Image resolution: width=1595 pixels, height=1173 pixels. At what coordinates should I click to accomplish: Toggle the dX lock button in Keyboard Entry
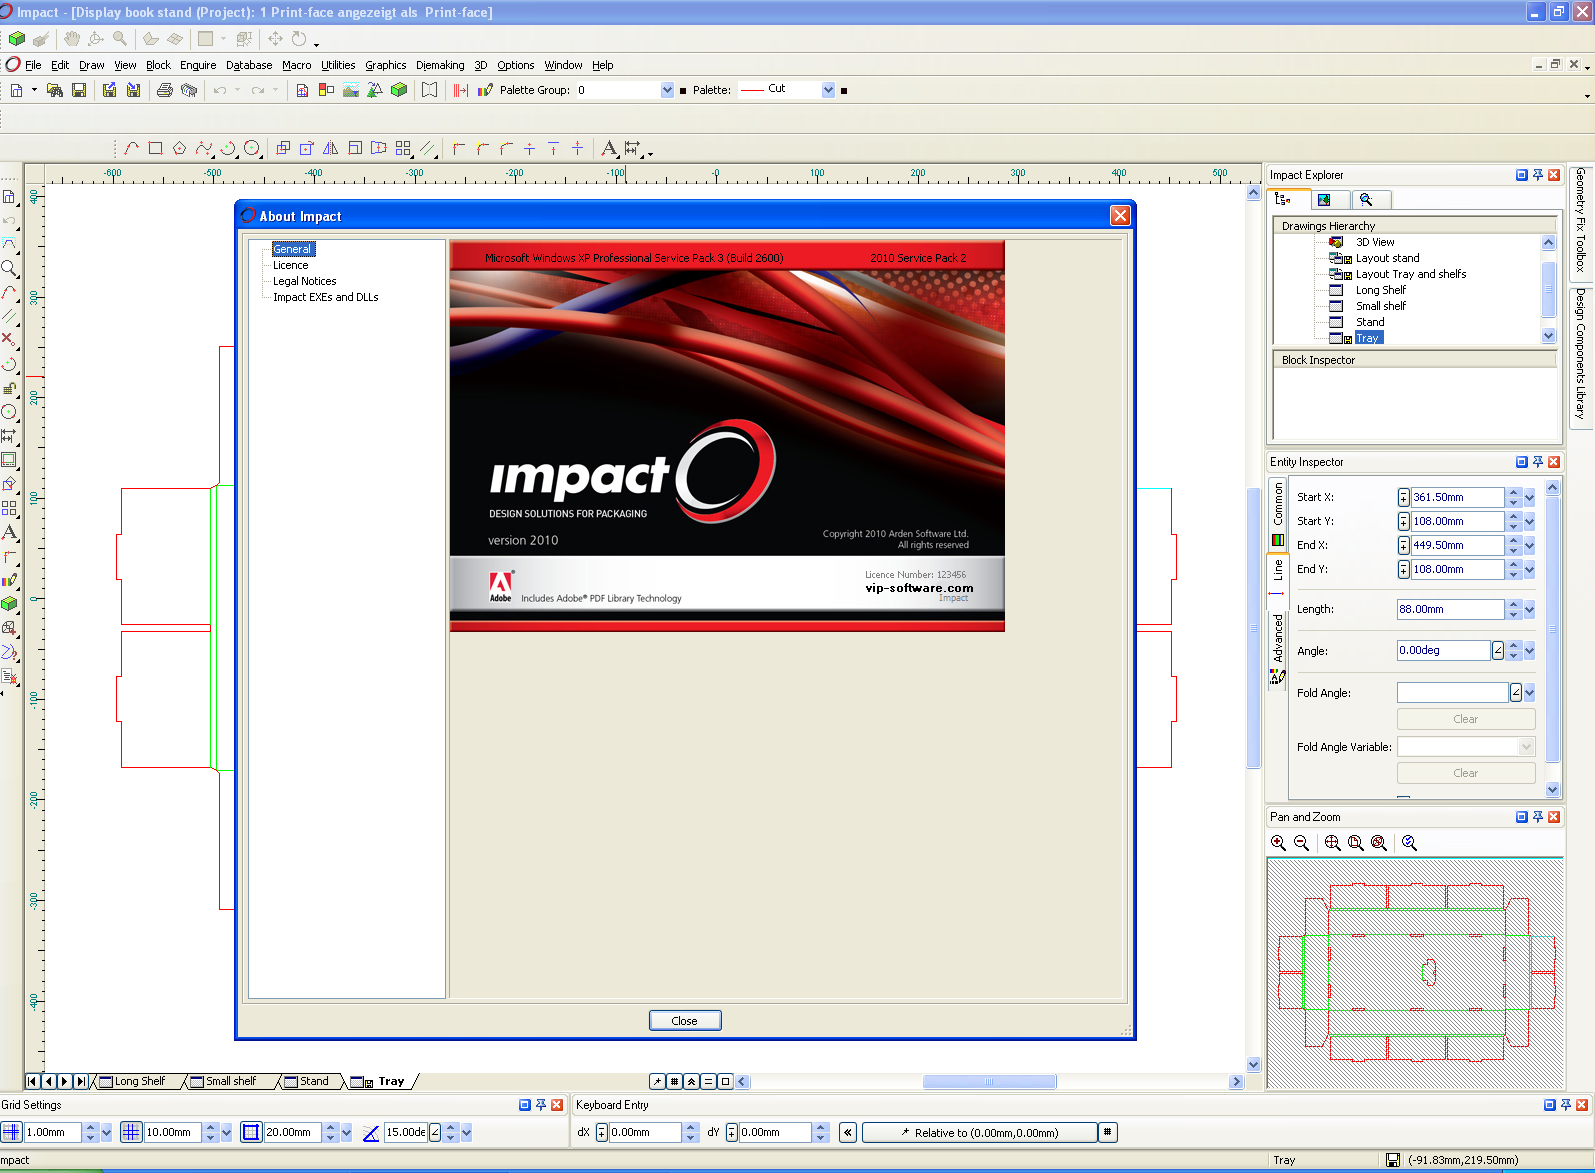[x=602, y=1133]
